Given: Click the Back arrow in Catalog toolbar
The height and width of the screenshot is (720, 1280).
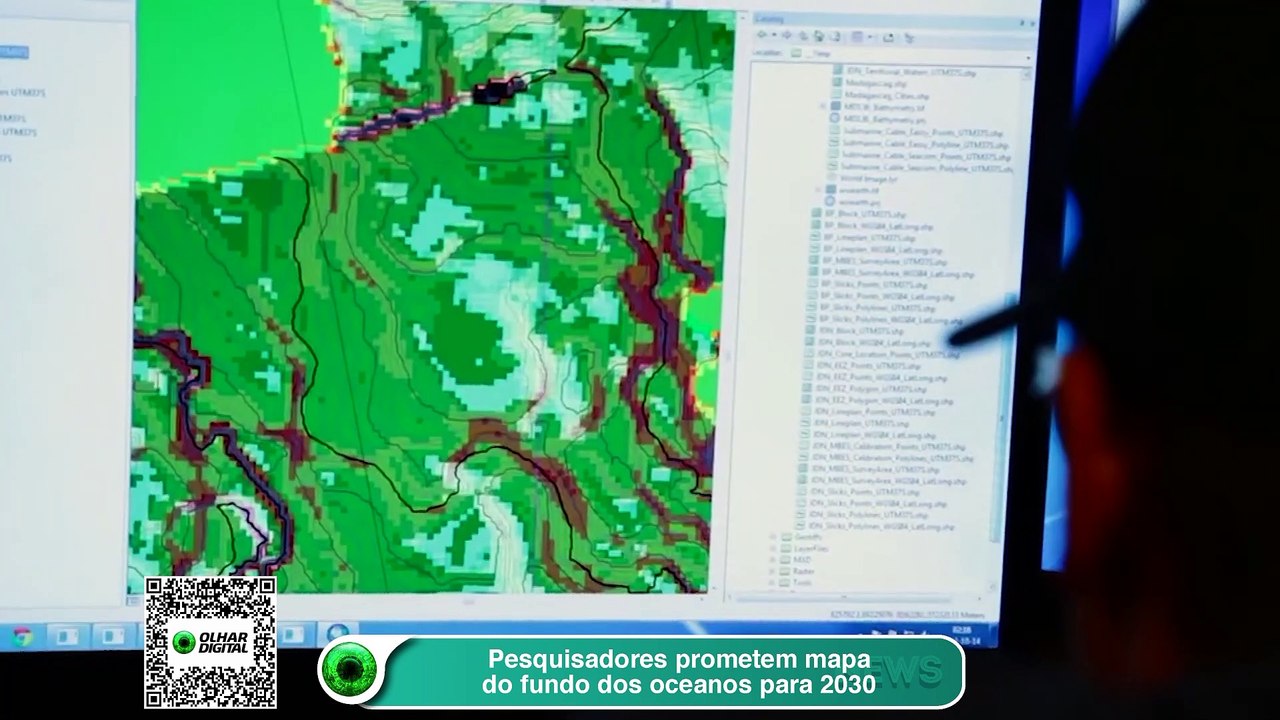Looking at the screenshot, I should point(763,36).
